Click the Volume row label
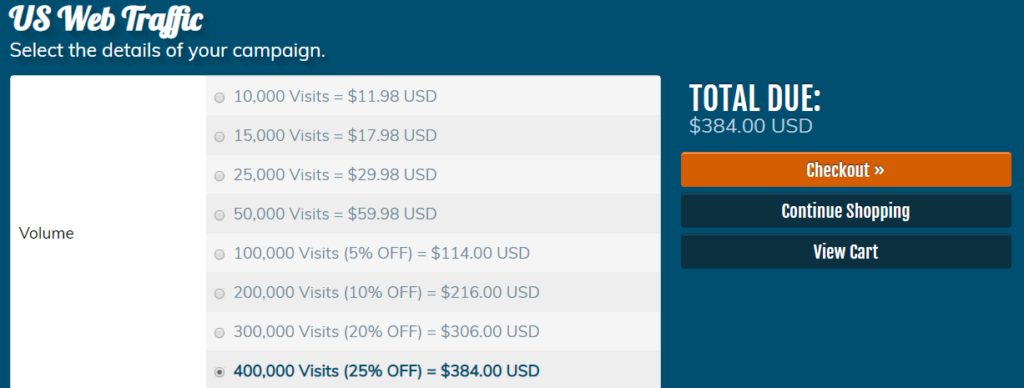The image size is (1024, 388). (46, 233)
